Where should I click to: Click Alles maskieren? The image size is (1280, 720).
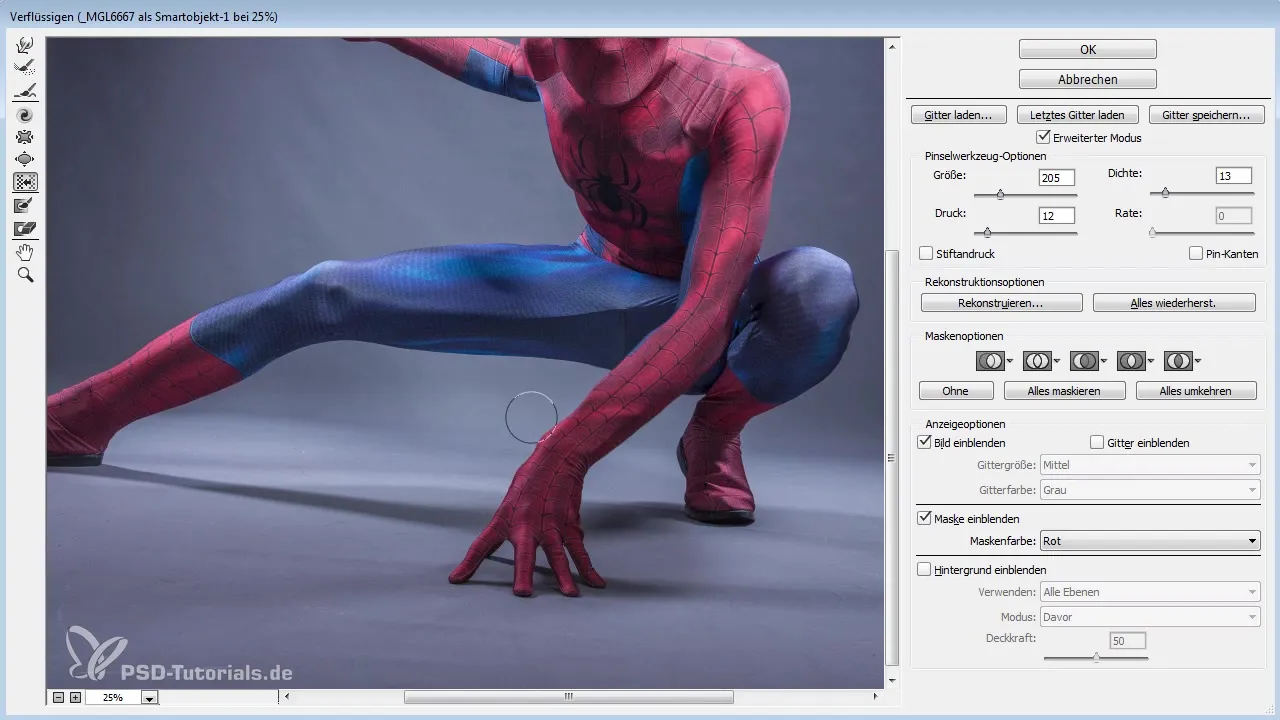[x=1065, y=391]
